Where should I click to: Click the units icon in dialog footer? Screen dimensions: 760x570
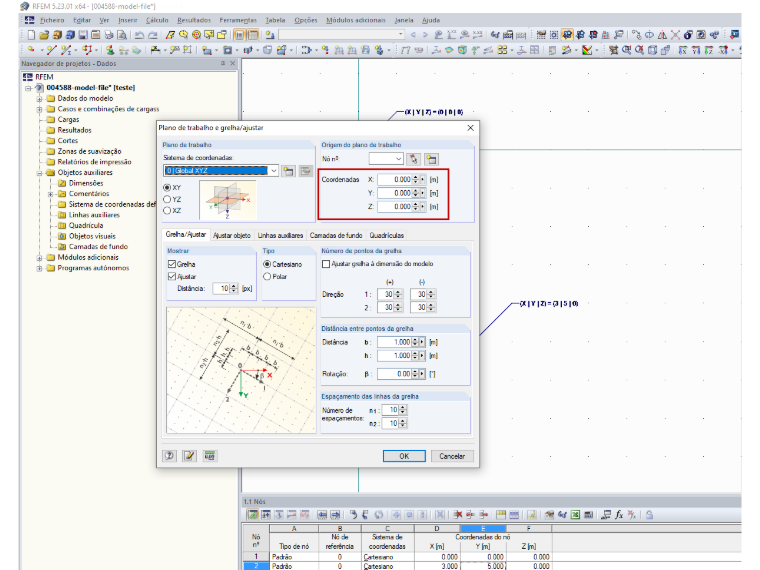pyautogui.click(x=210, y=456)
